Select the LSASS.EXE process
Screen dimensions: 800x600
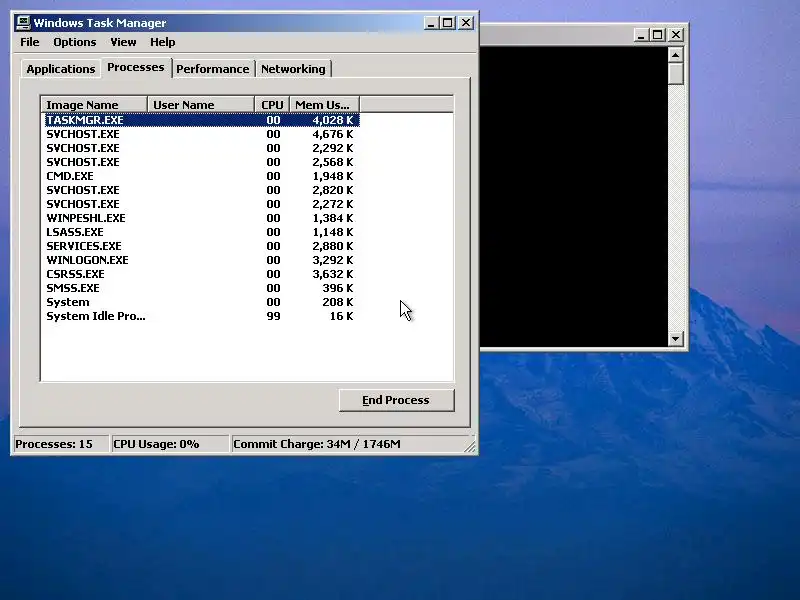click(202, 232)
